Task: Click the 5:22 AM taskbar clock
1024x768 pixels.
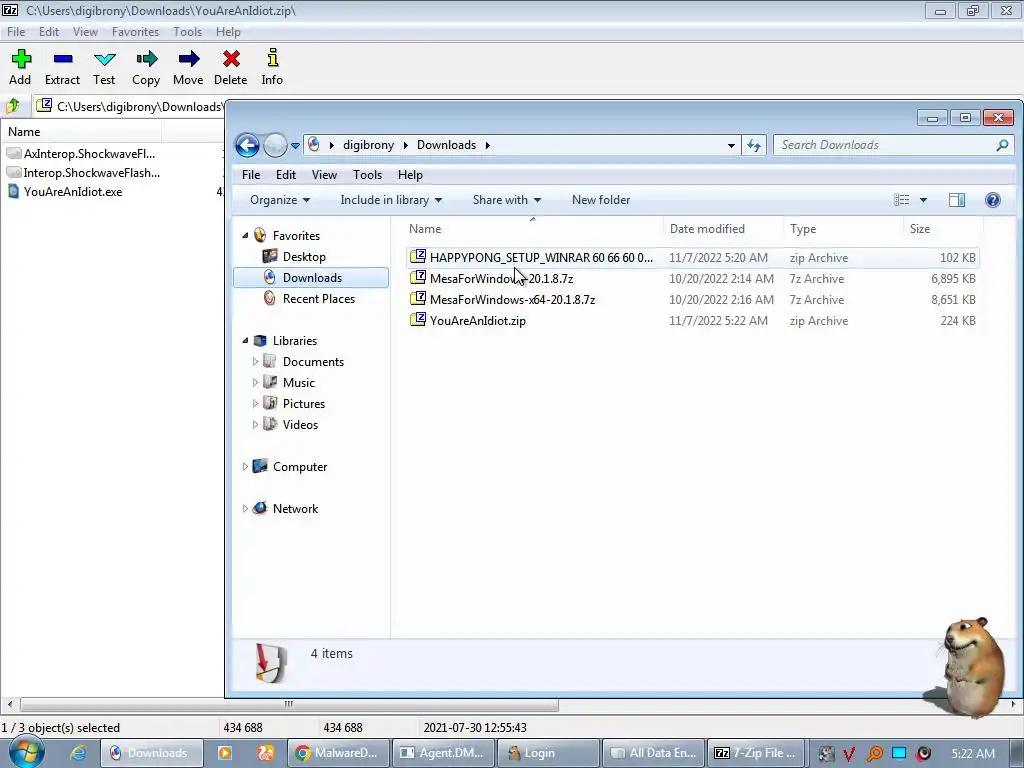Action: coord(973,754)
